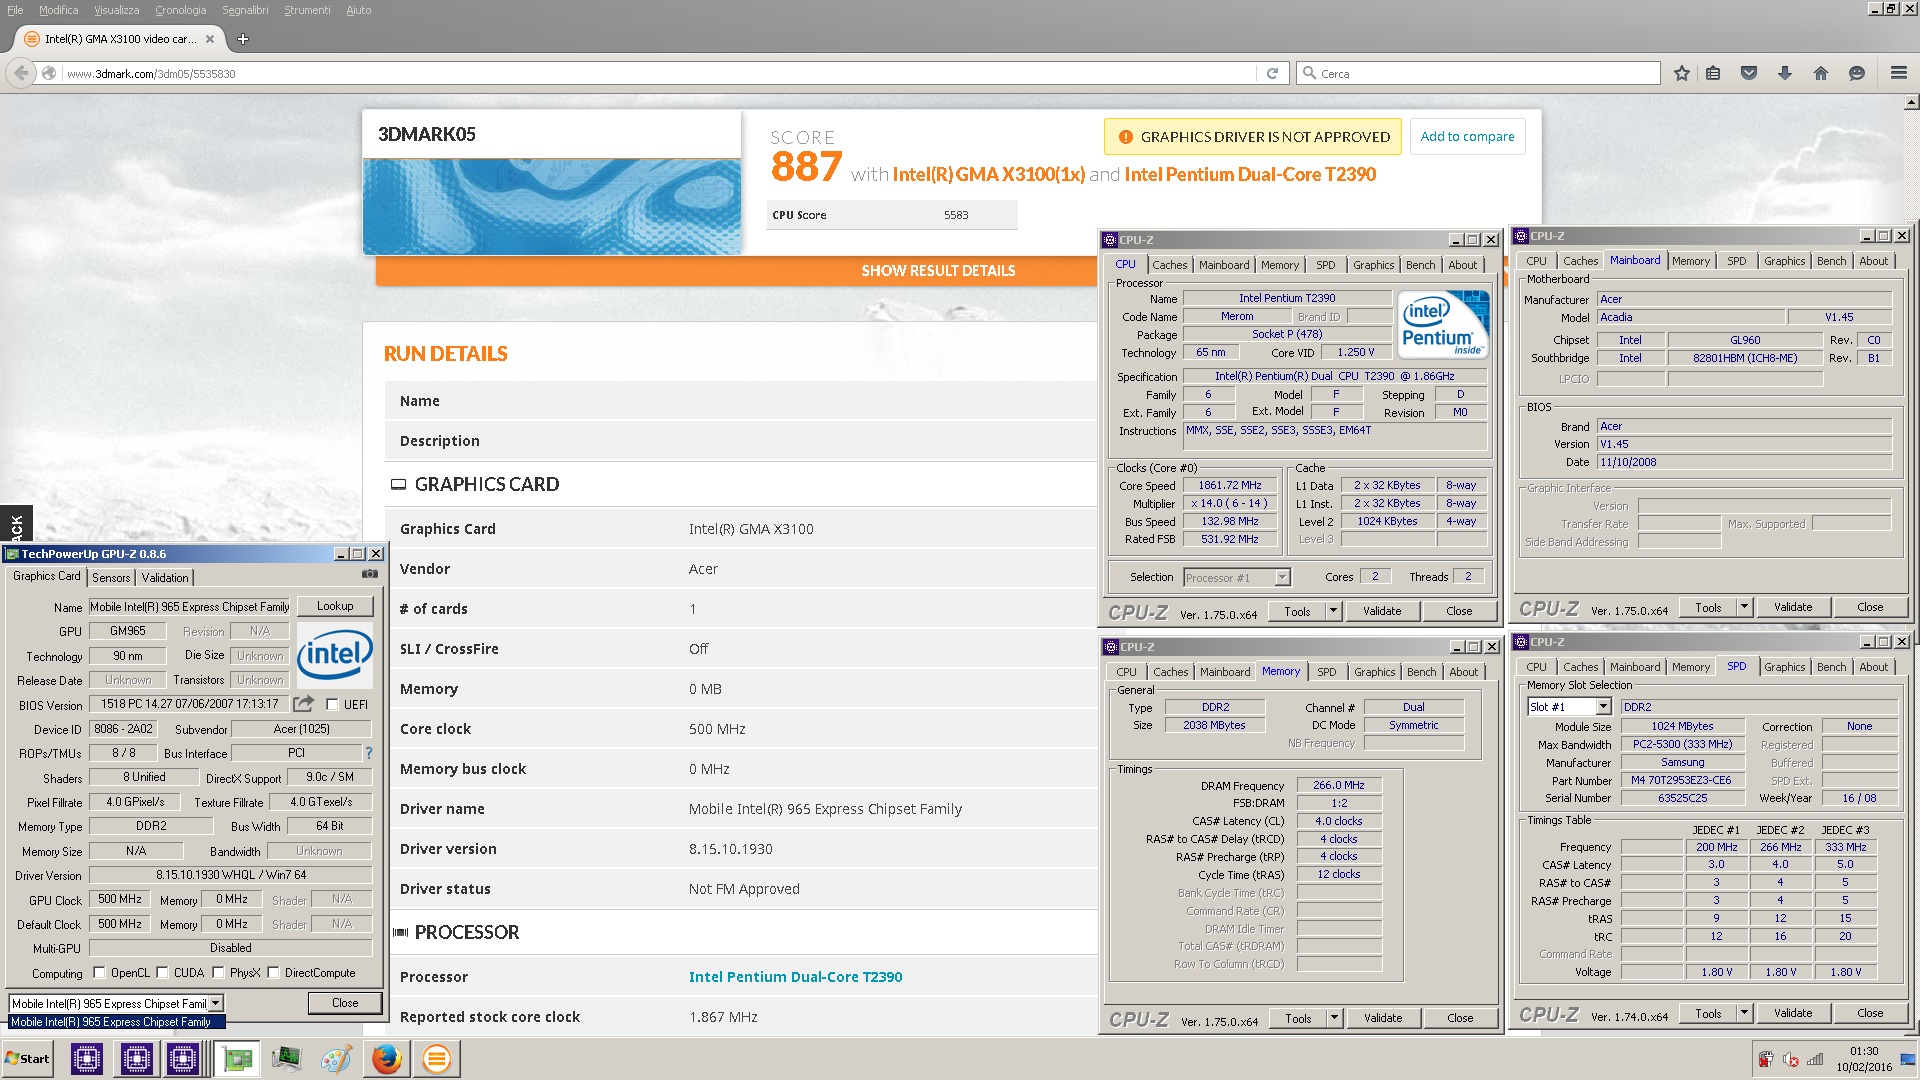Click the Cerca search field
This screenshot has height=1080, width=1920.
1478,73
